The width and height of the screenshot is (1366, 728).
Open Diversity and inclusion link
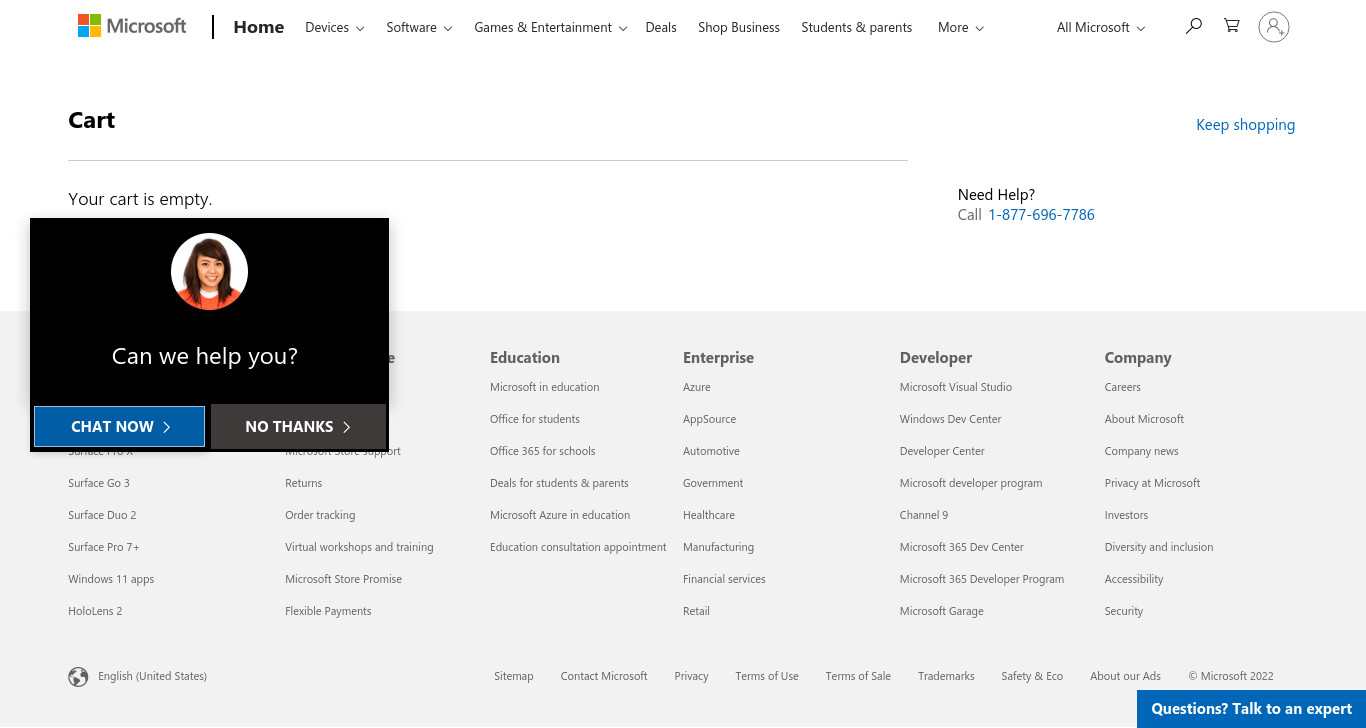(1159, 547)
